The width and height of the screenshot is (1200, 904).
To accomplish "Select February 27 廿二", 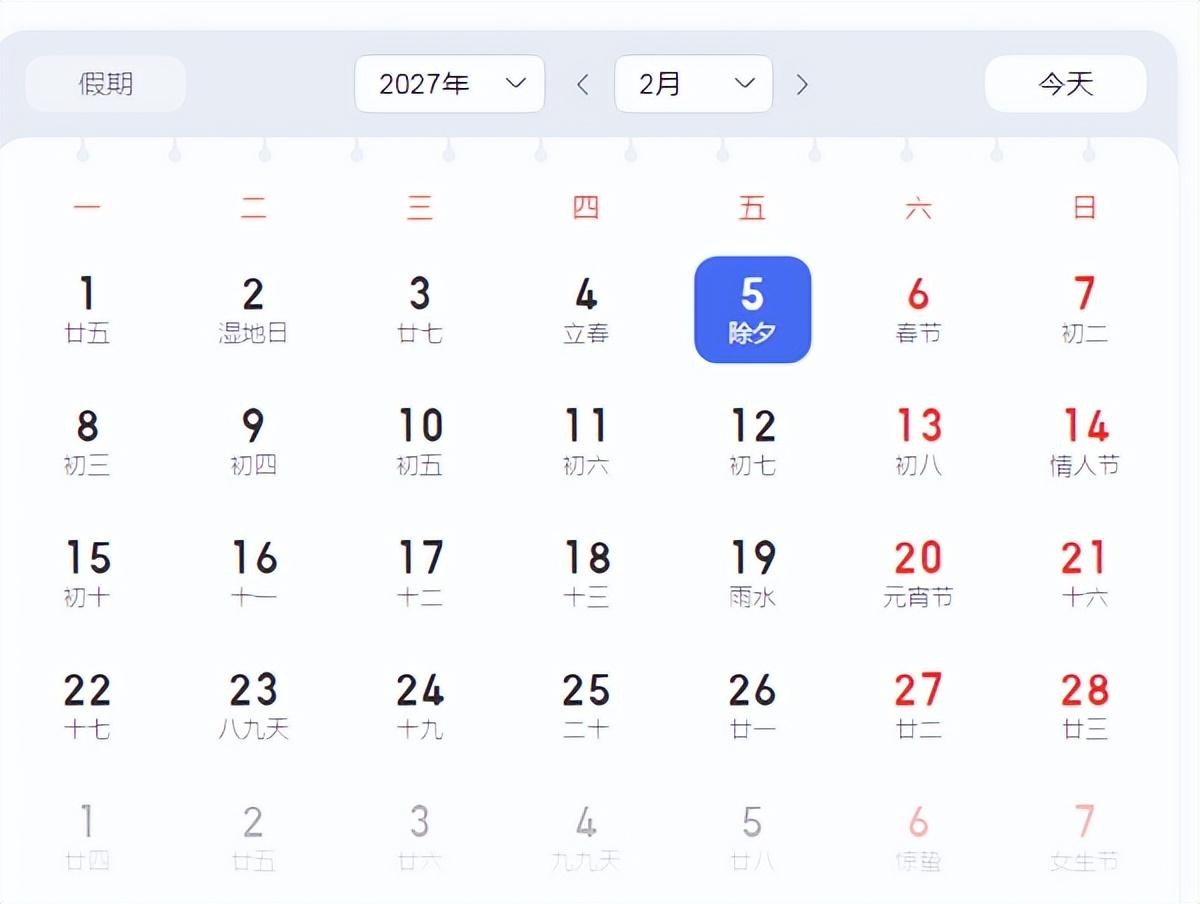I will pos(918,706).
